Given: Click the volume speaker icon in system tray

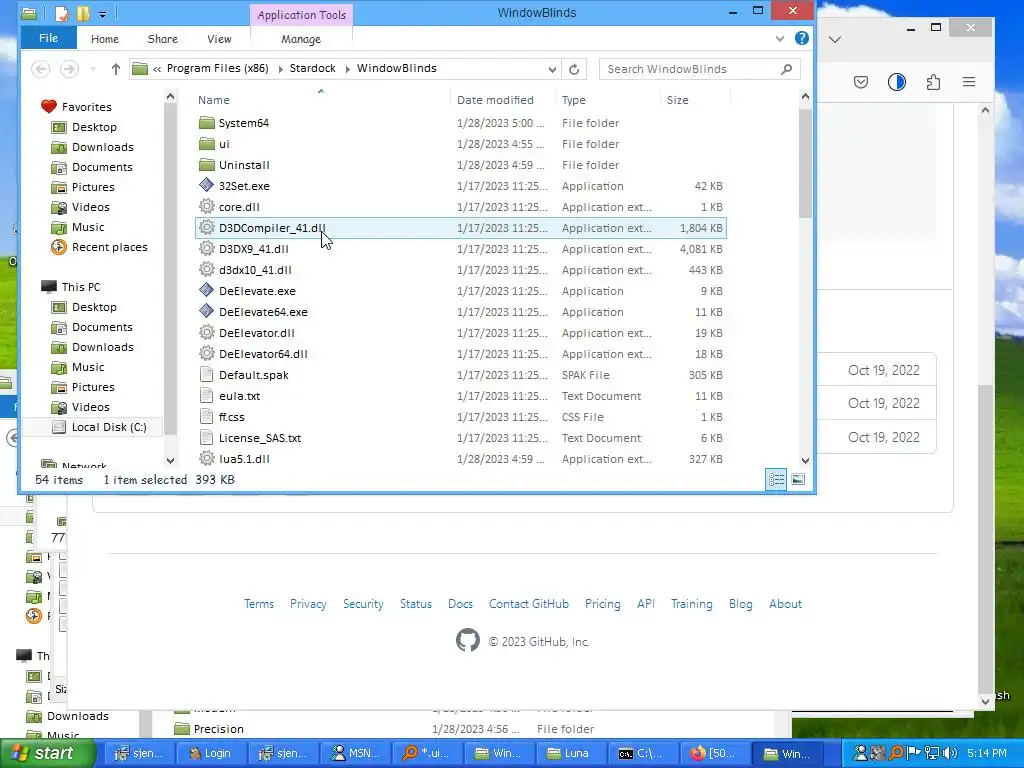Looking at the screenshot, I should 950,753.
